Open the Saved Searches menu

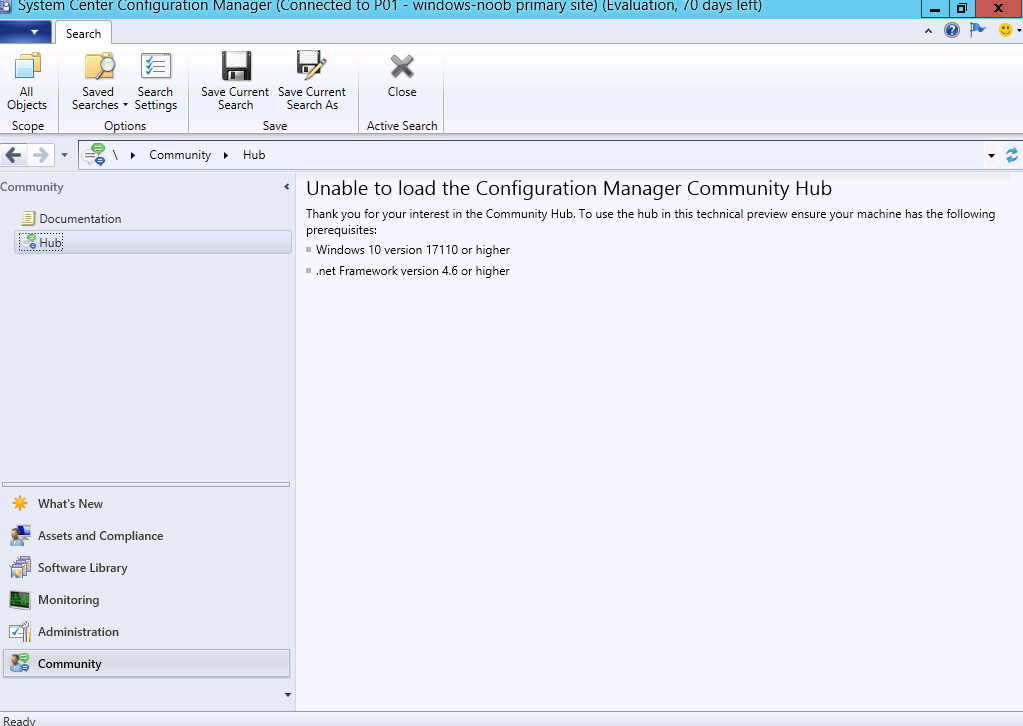(x=99, y=82)
